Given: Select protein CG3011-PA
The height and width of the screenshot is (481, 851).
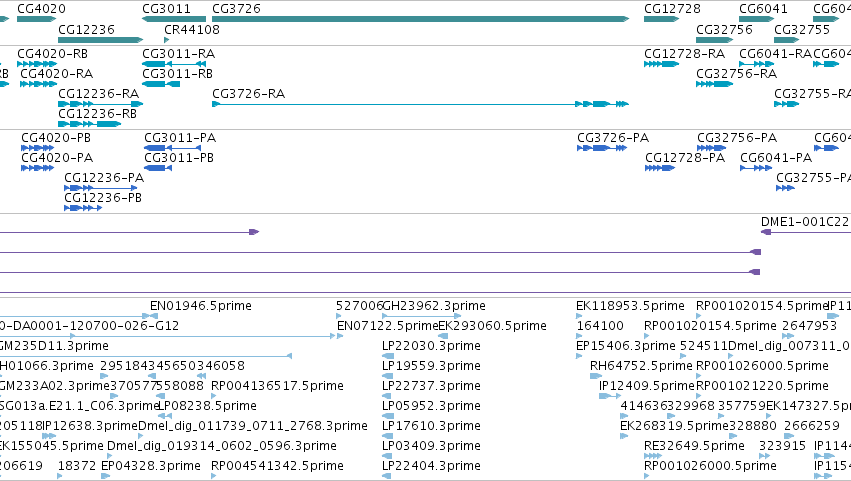Looking at the screenshot, I should 173,148.
